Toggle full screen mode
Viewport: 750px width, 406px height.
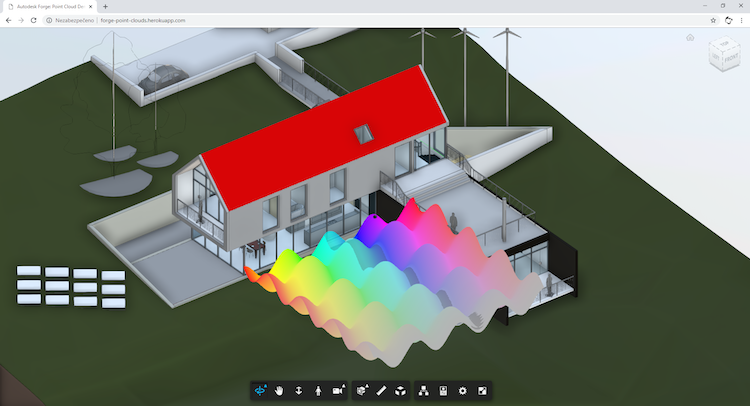[x=482, y=391]
